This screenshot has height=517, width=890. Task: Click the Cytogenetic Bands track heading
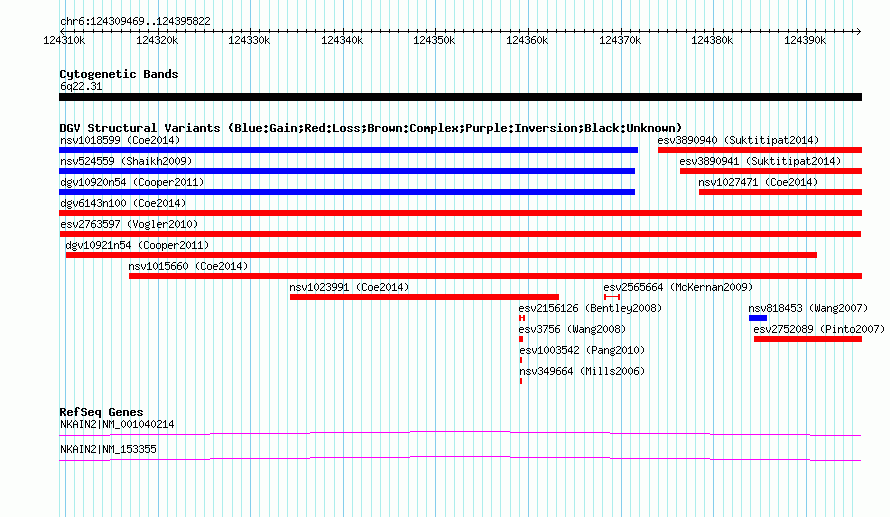point(119,74)
